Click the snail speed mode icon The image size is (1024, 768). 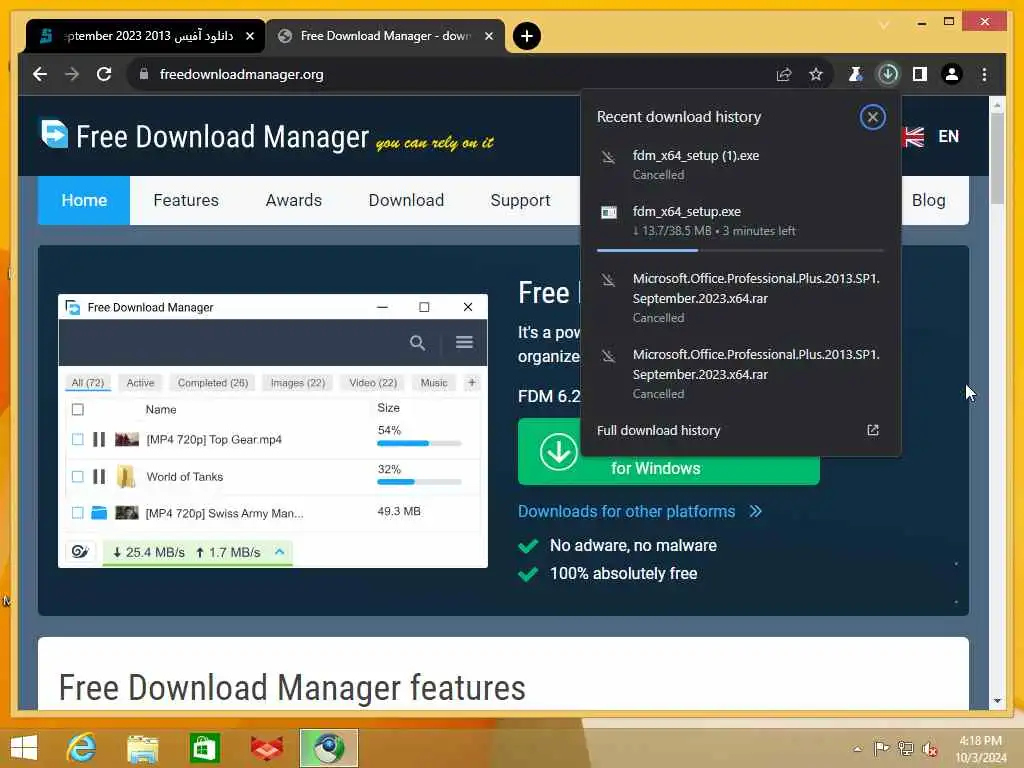coord(80,552)
